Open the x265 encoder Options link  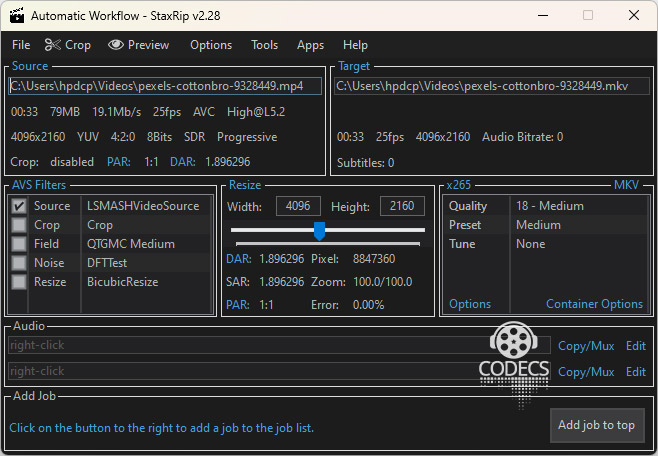(470, 304)
